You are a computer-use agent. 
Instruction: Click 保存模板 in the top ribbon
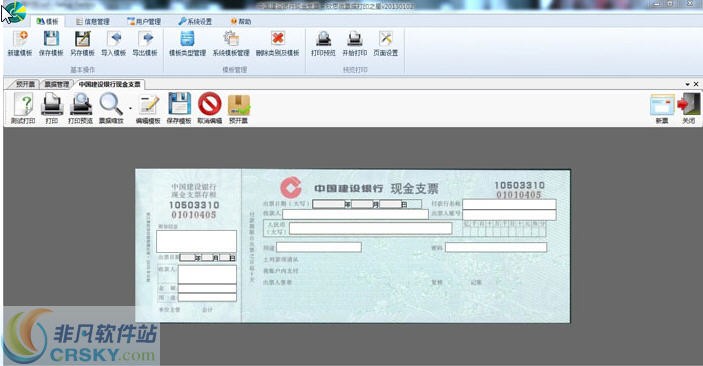(x=51, y=44)
